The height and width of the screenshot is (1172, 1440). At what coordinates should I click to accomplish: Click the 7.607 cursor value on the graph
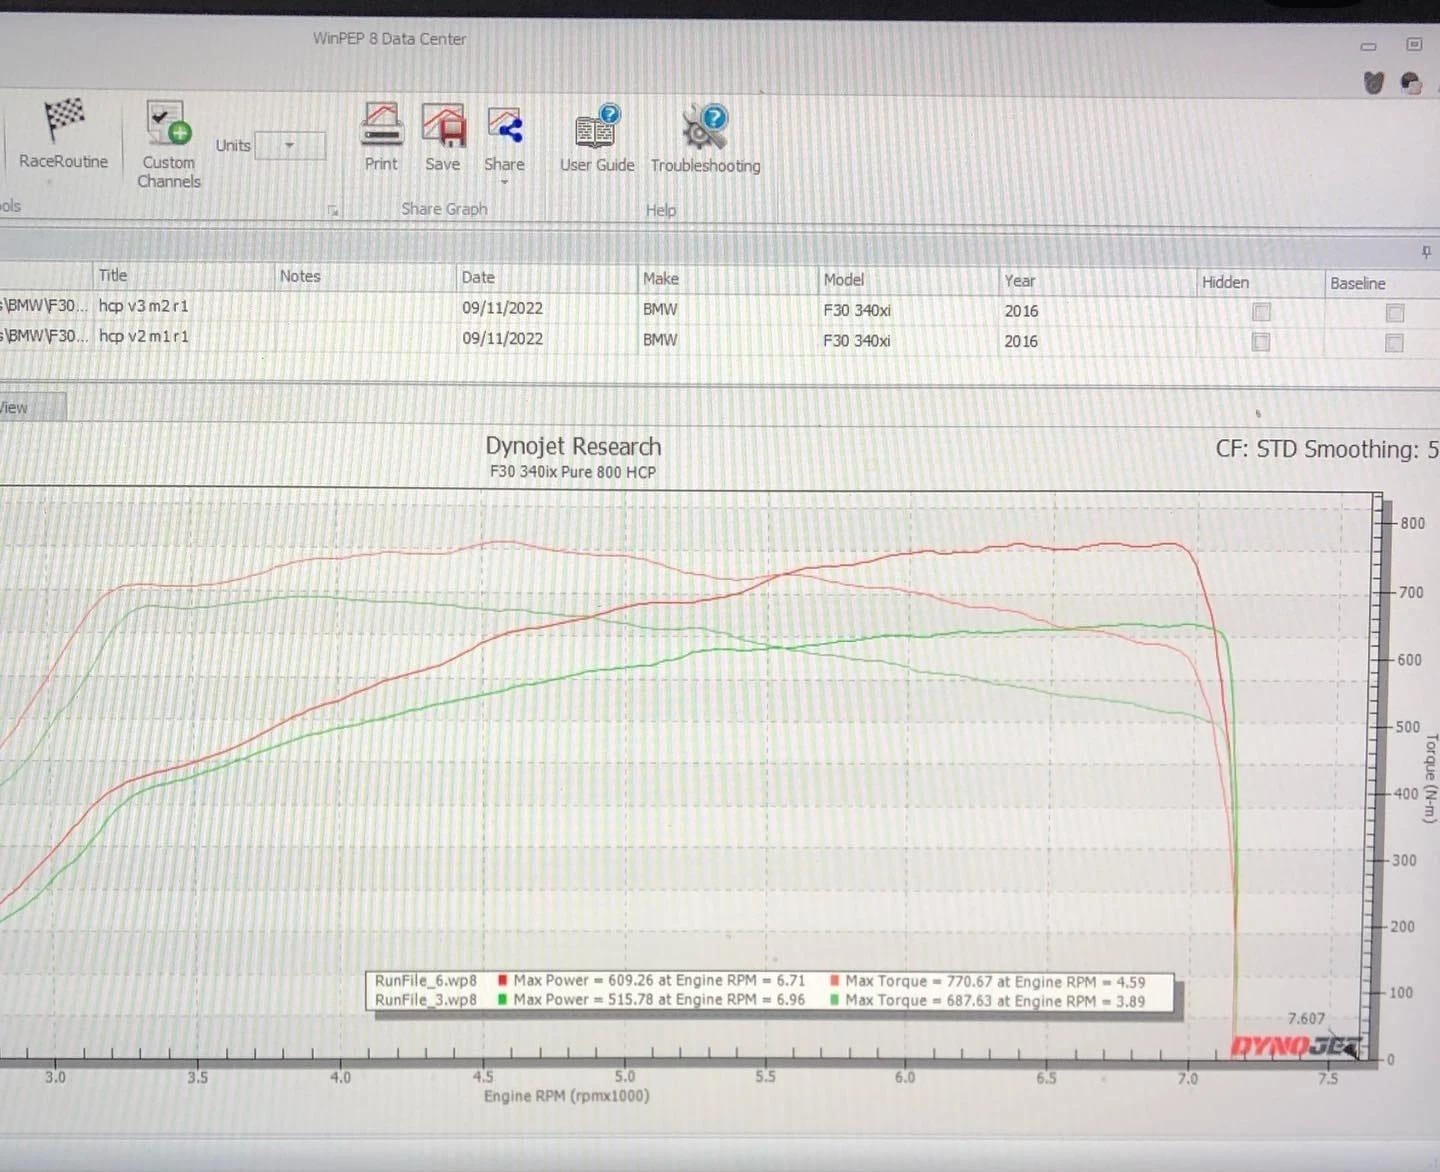(x=1306, y=1018)
